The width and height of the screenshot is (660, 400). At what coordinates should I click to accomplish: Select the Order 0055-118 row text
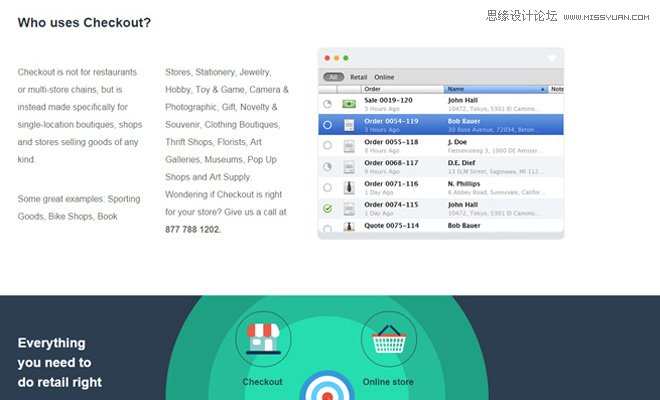(x=391, y=142)
